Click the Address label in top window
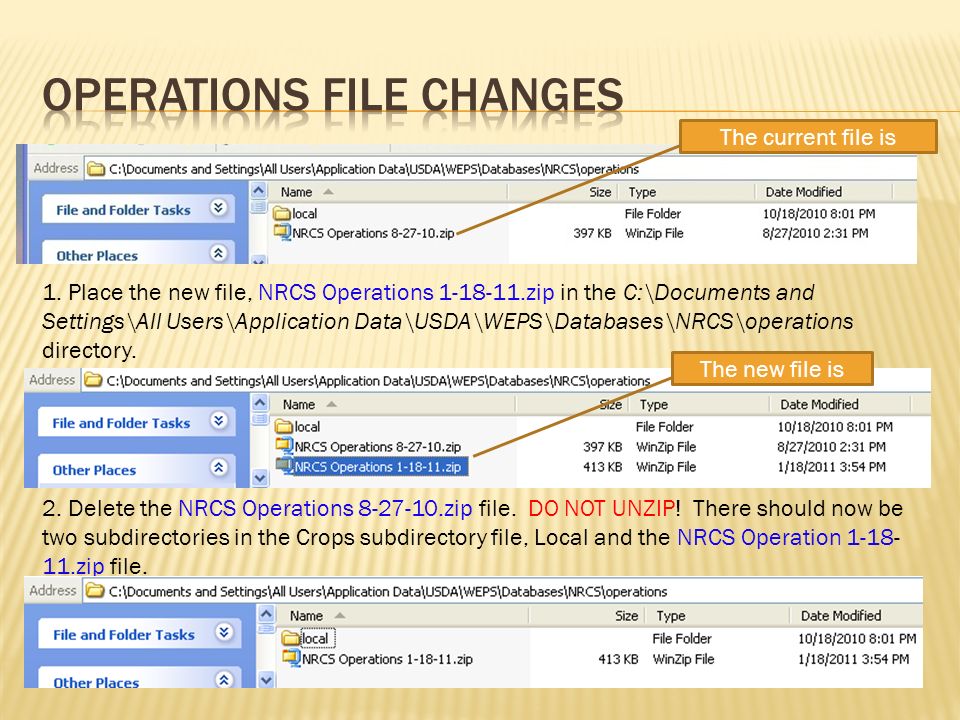 pyautogui.click(x=56, y=168)
